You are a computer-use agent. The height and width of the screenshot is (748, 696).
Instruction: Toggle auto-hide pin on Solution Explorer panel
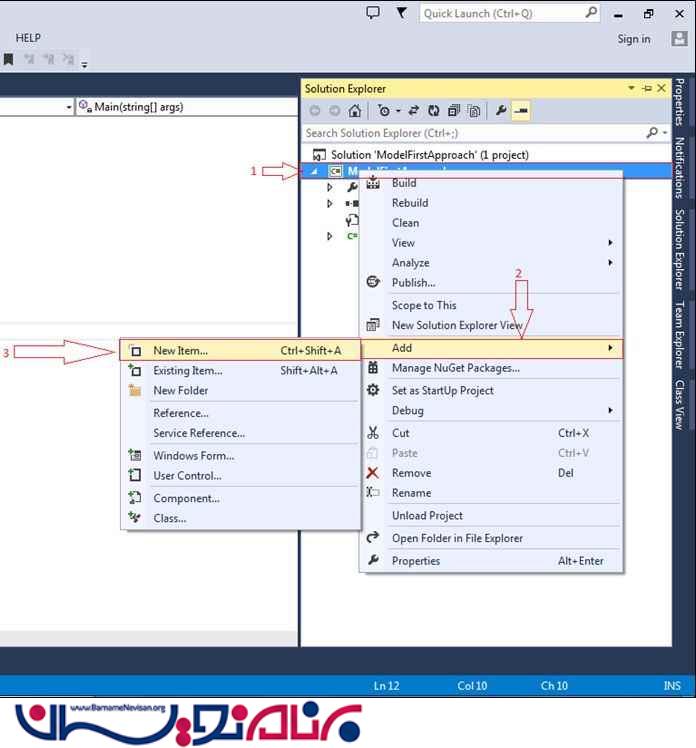[x=647, y=89]
